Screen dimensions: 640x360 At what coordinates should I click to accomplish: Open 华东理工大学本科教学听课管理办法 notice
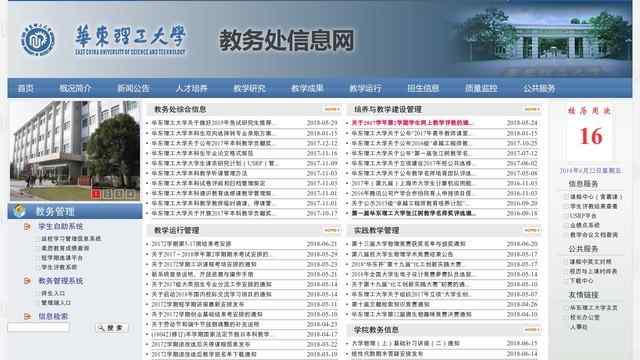(x=200, y=173)
